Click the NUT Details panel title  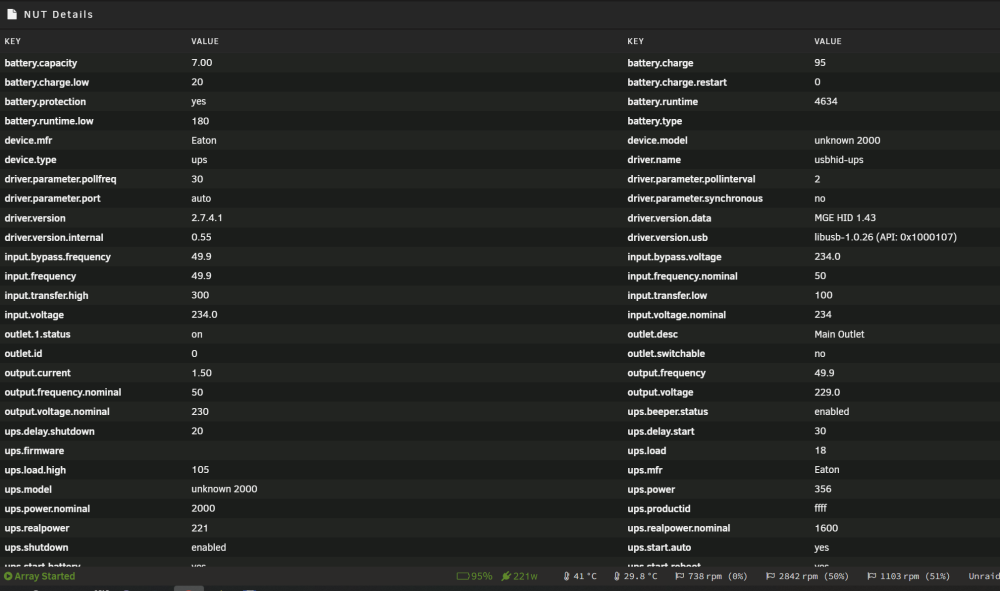pos(59,14)
